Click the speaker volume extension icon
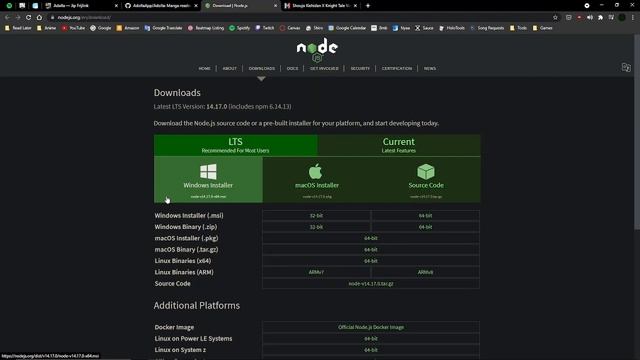Screen dimensions: 640x360 pos(590,18)
